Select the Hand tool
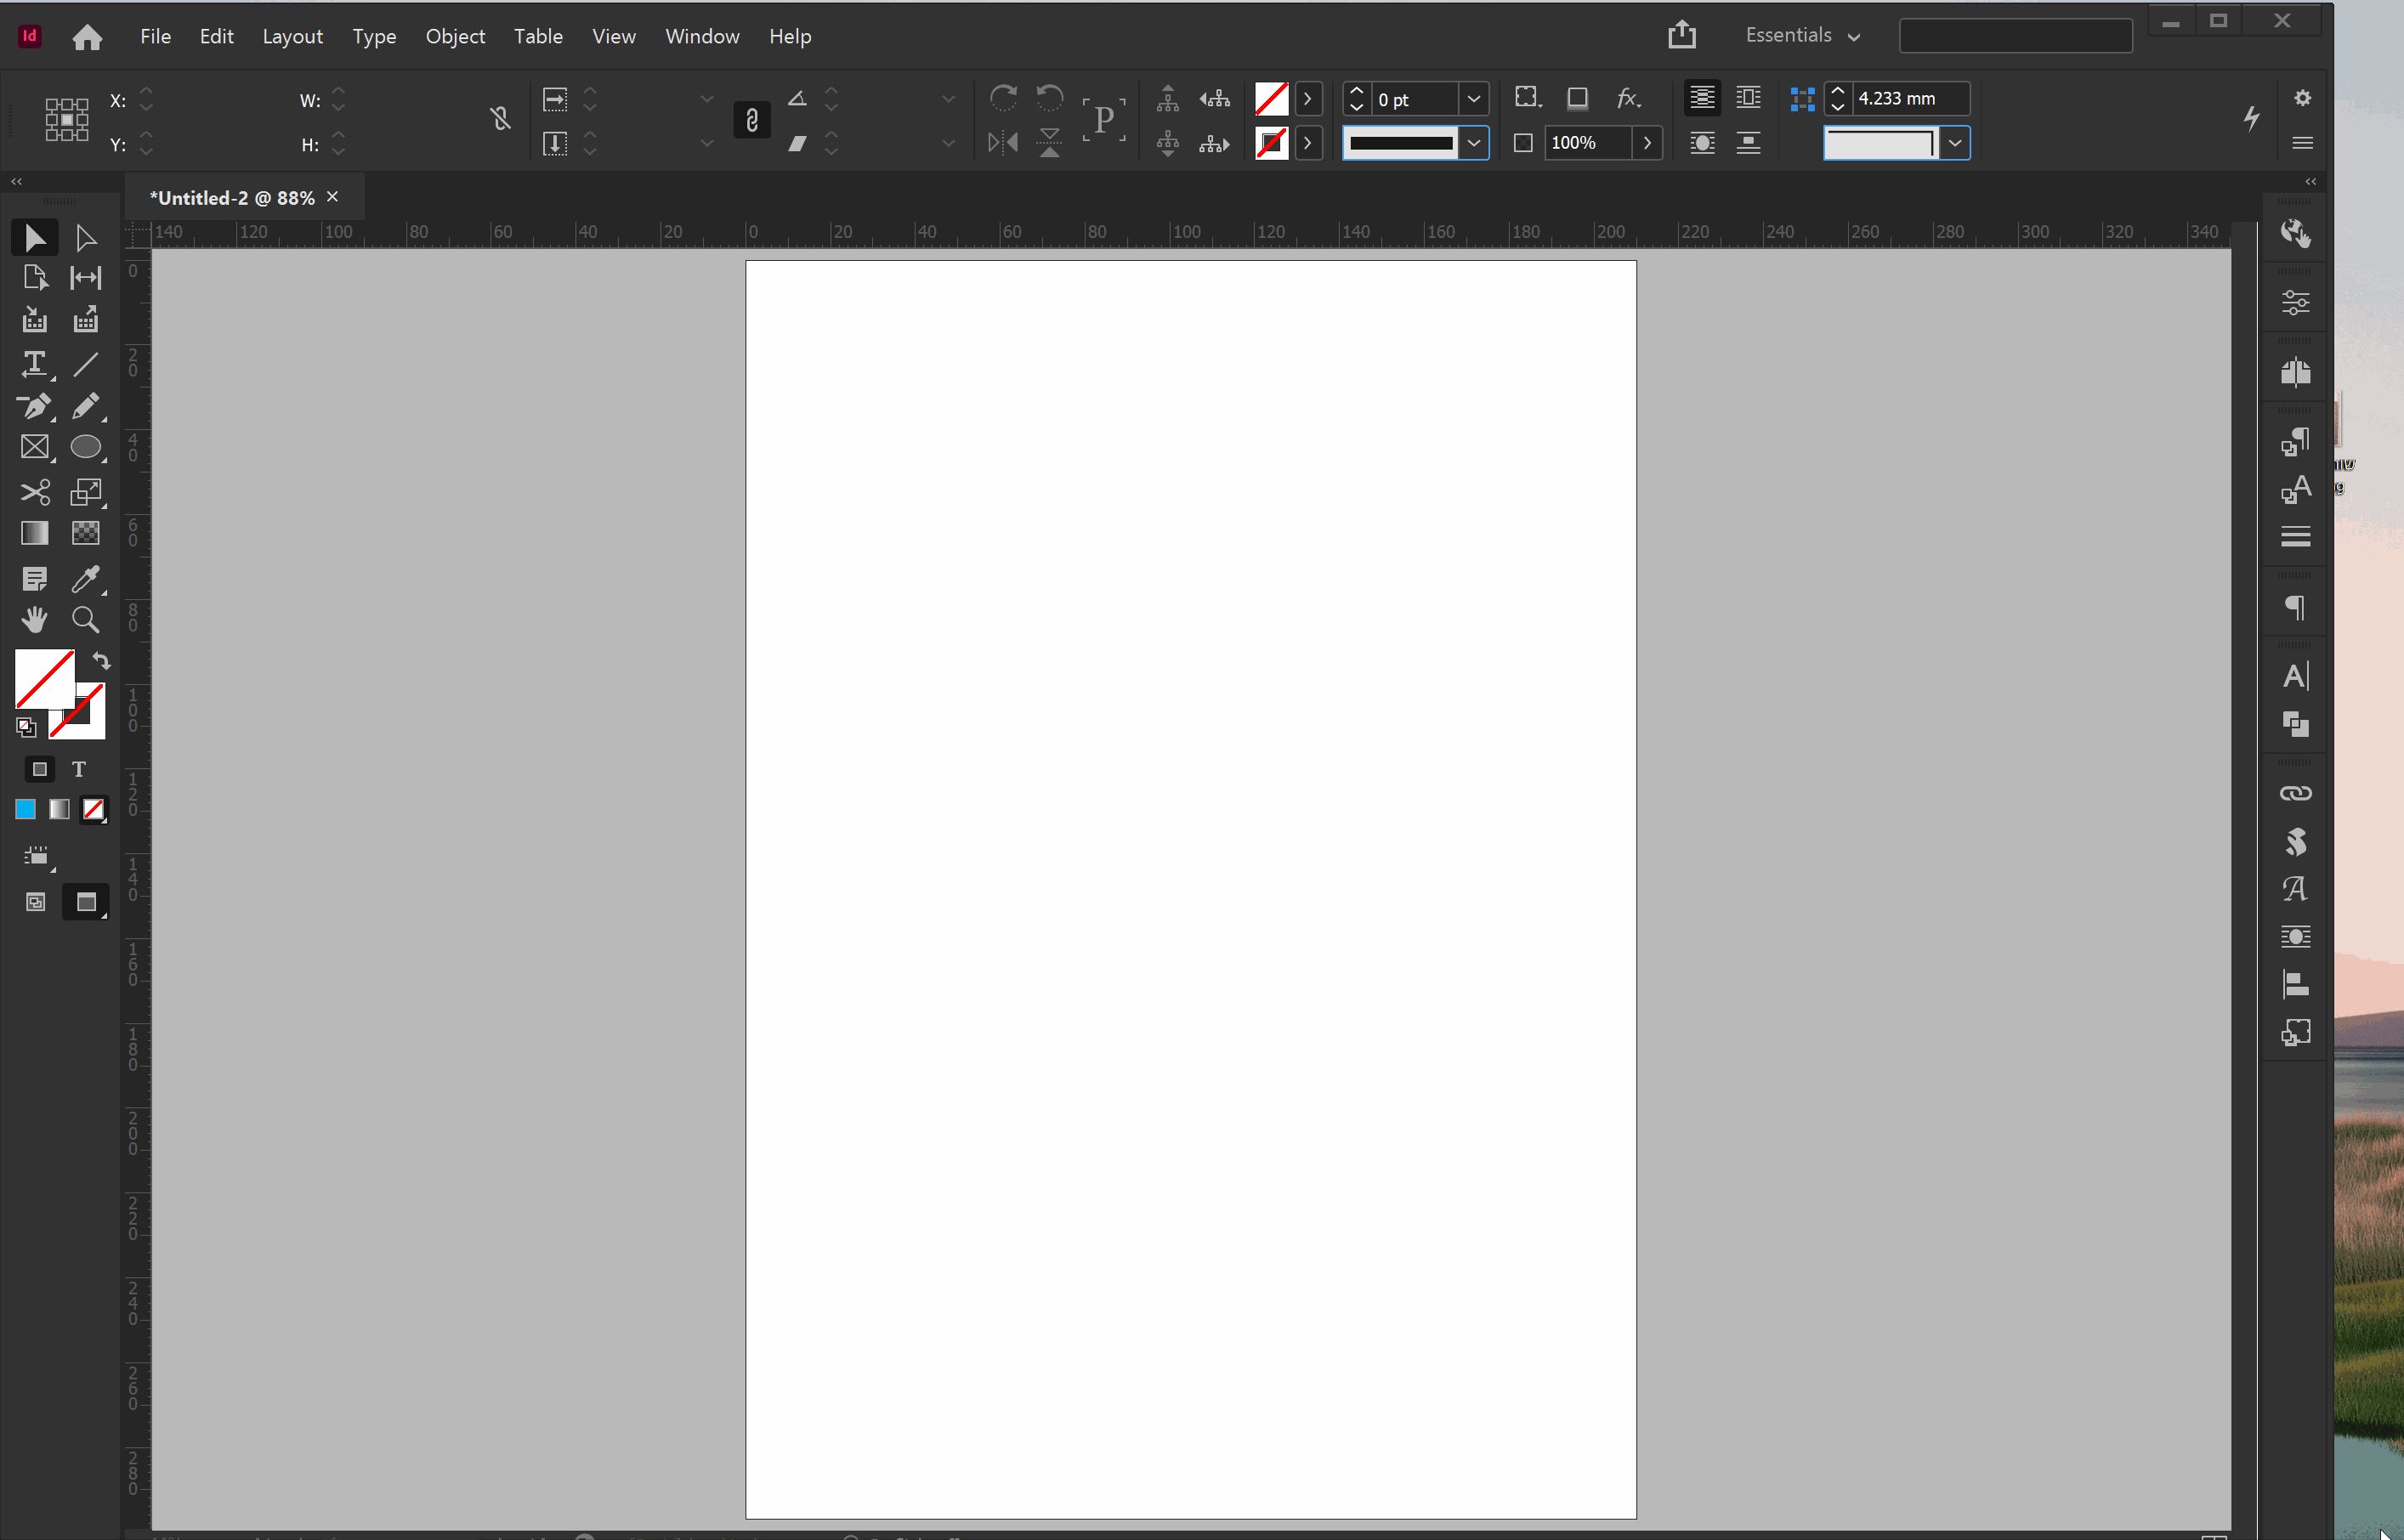Image resolution: width=2404 pixels, height=1540 pixels. [34, 620]
